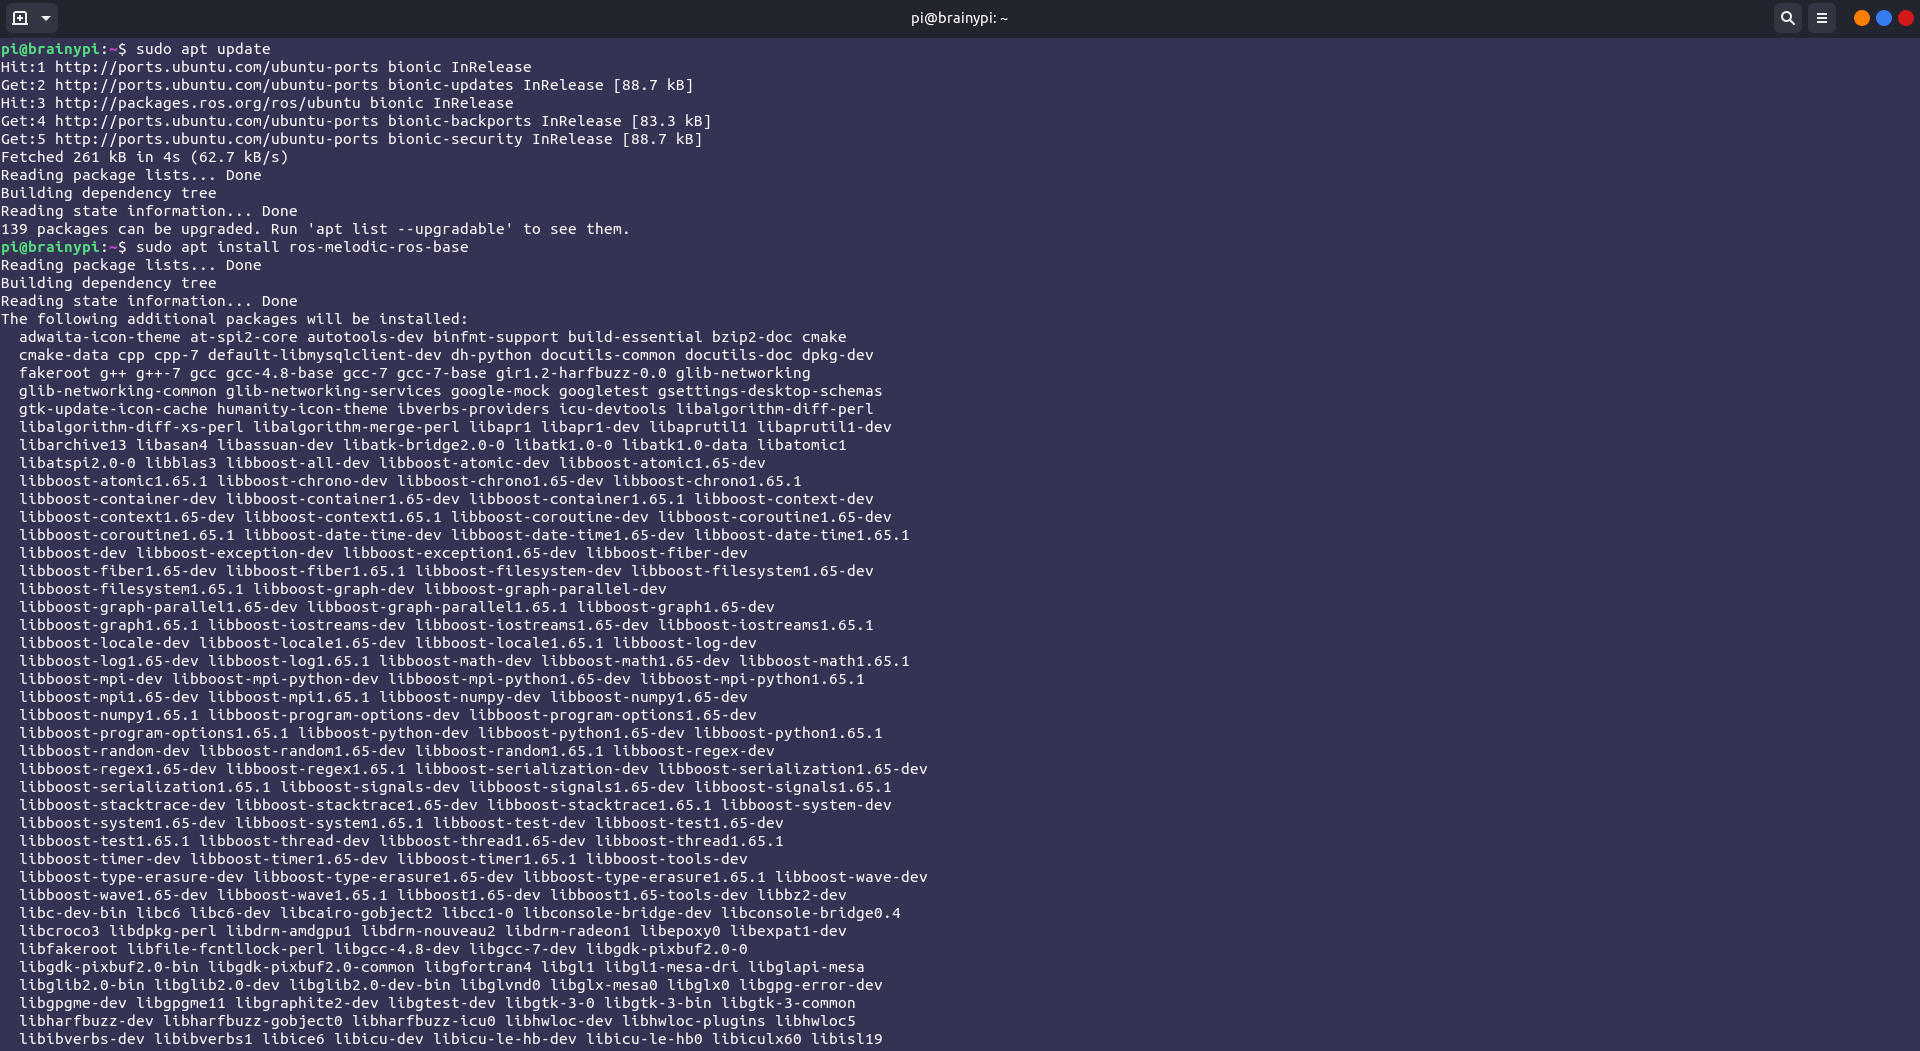
Task: Click the 'libboost-math1.65.1' package name
Action: pyautogui.click(x=824, y=661)
